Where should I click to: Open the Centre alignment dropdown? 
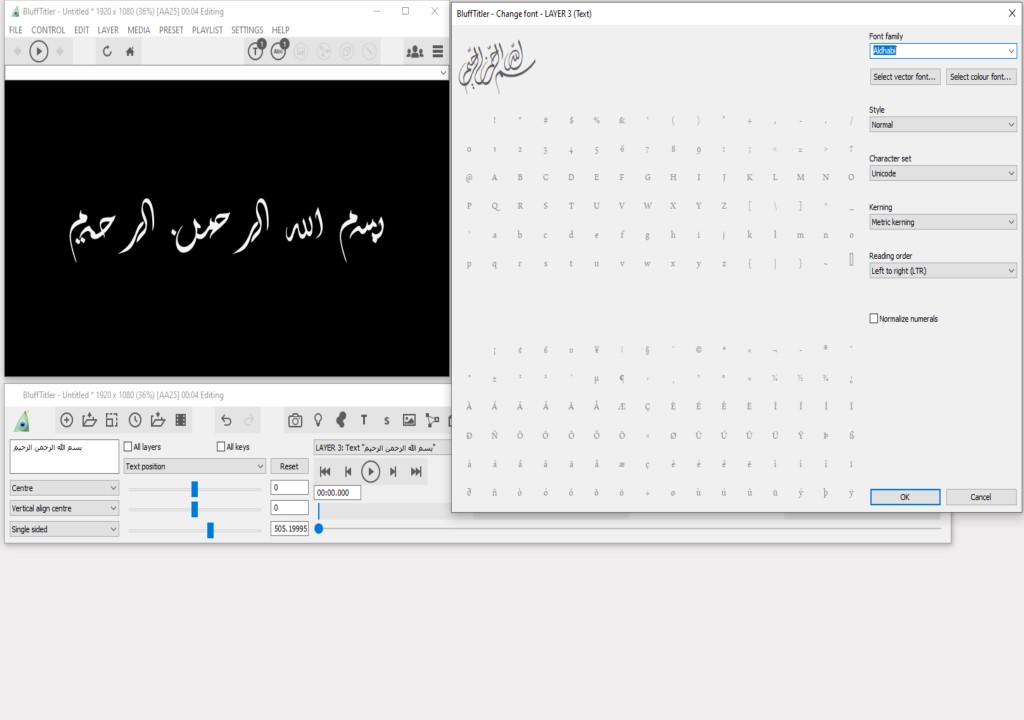click(x=64, y=488)
